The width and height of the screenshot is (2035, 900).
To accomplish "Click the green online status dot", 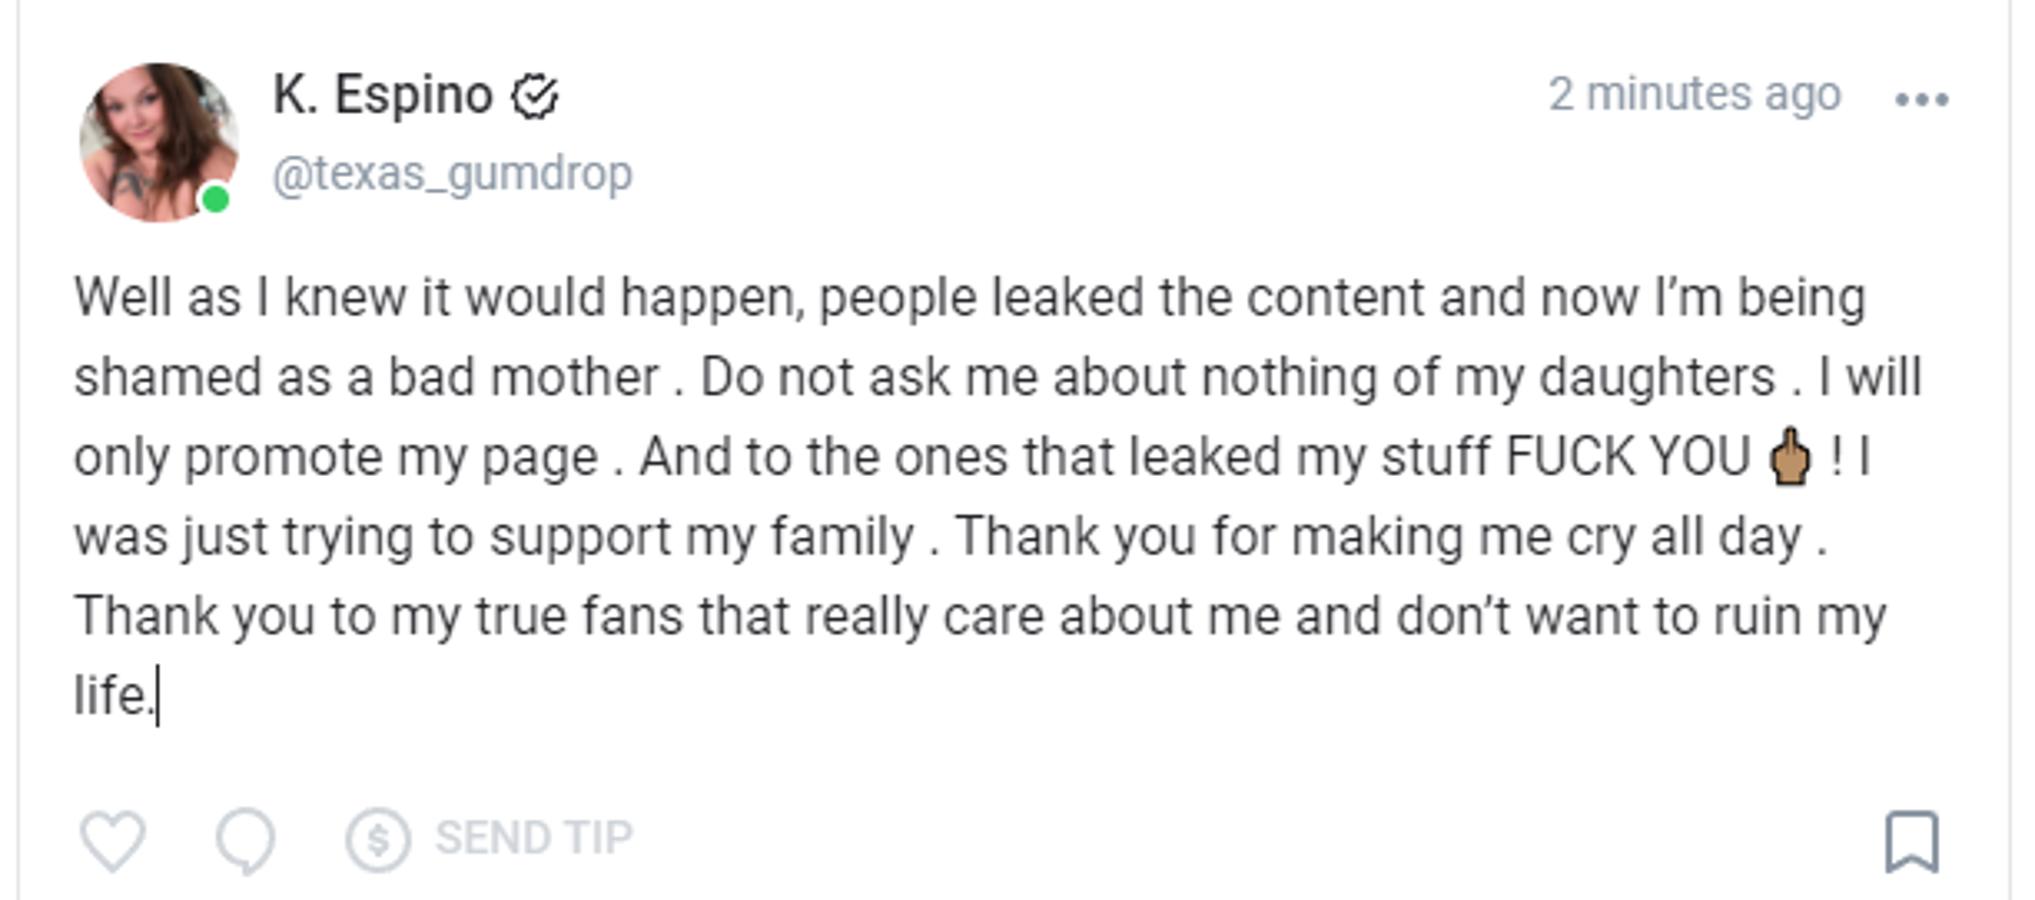I will (215, 200).
